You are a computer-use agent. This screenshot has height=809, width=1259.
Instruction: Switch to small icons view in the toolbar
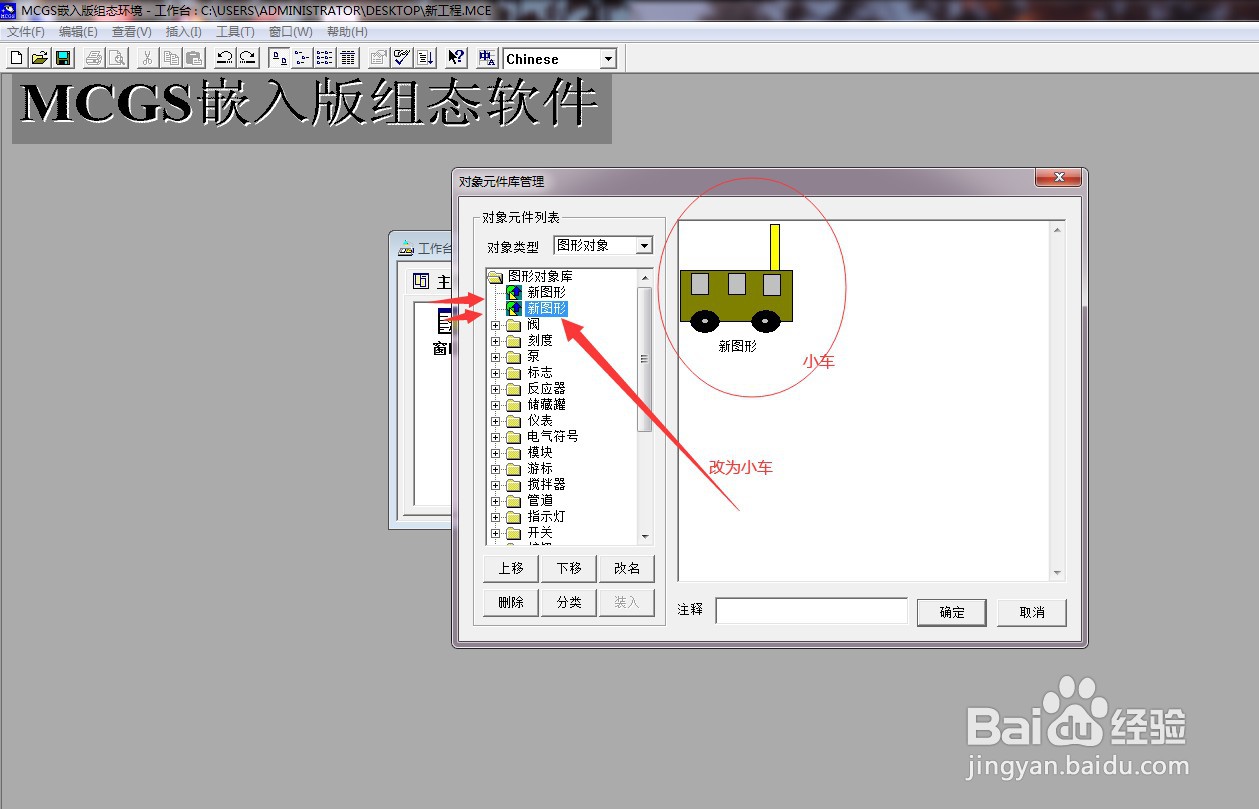pos(302,58)
